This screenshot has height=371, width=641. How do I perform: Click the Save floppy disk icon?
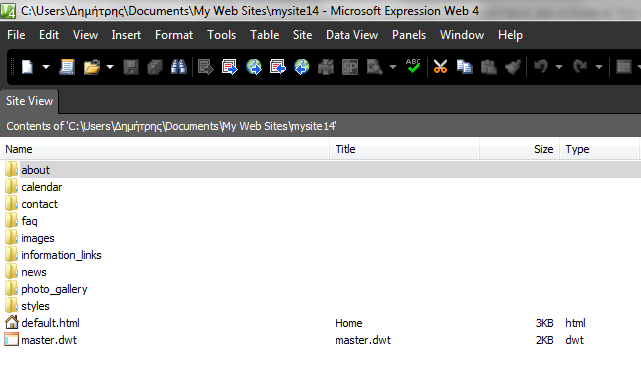[x=131, y=67]
